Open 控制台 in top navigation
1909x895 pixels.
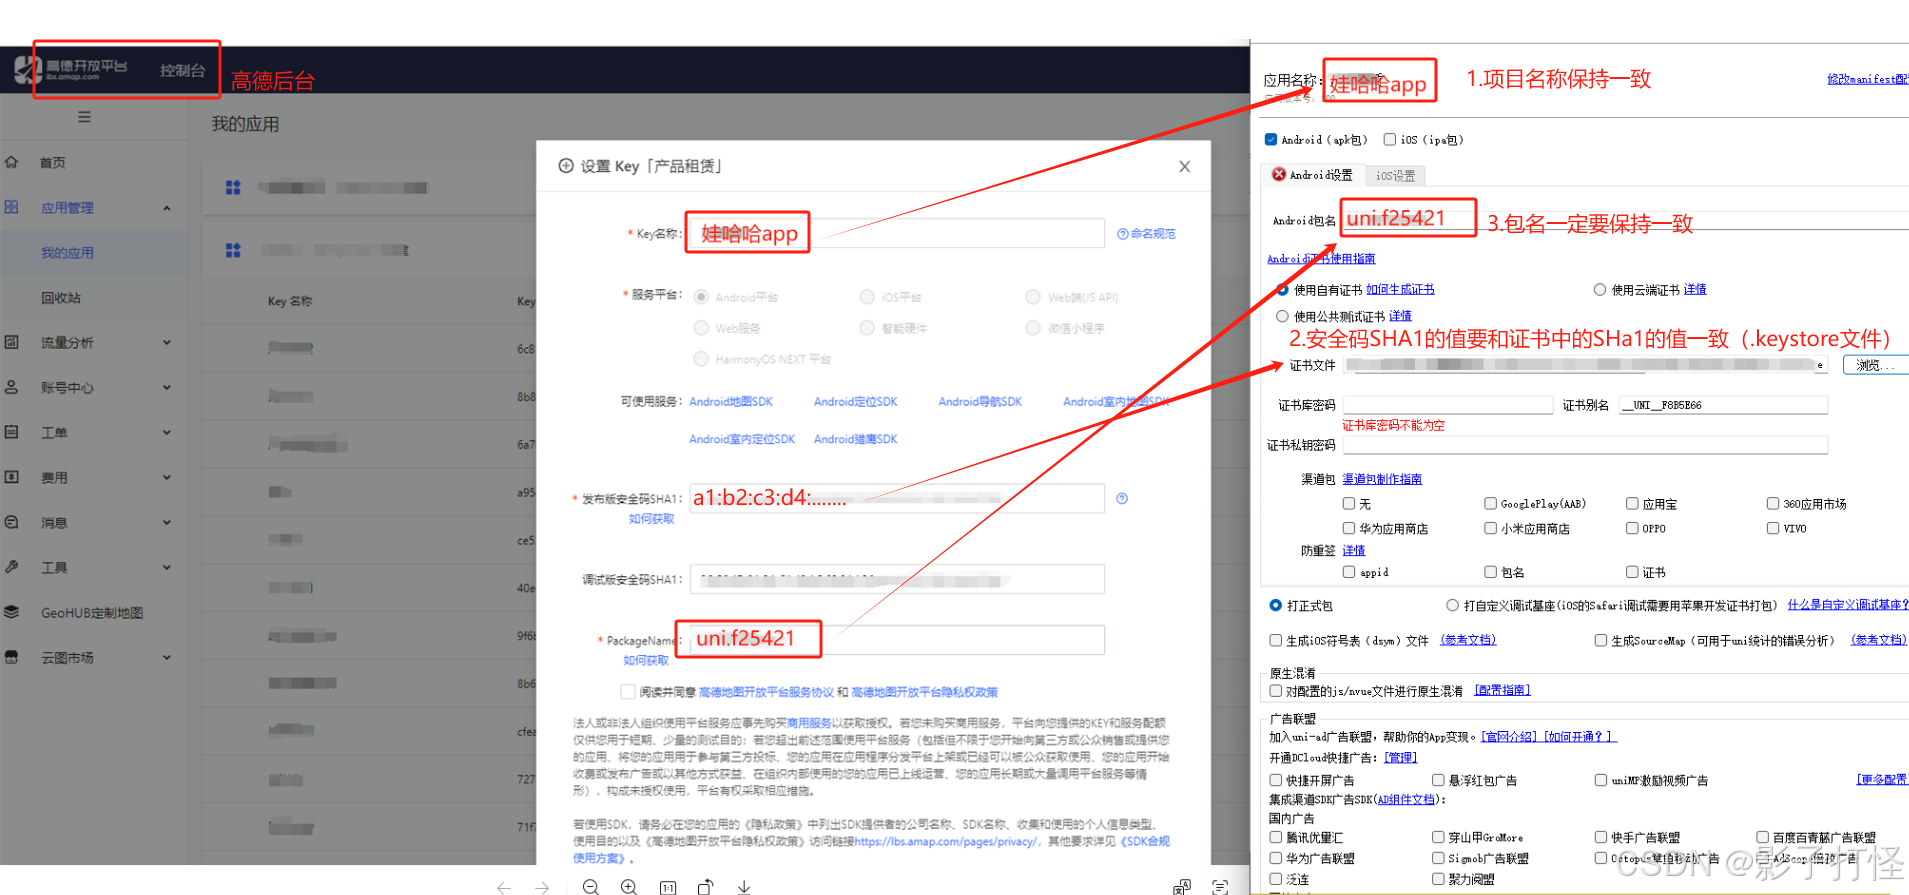point(182,70)
